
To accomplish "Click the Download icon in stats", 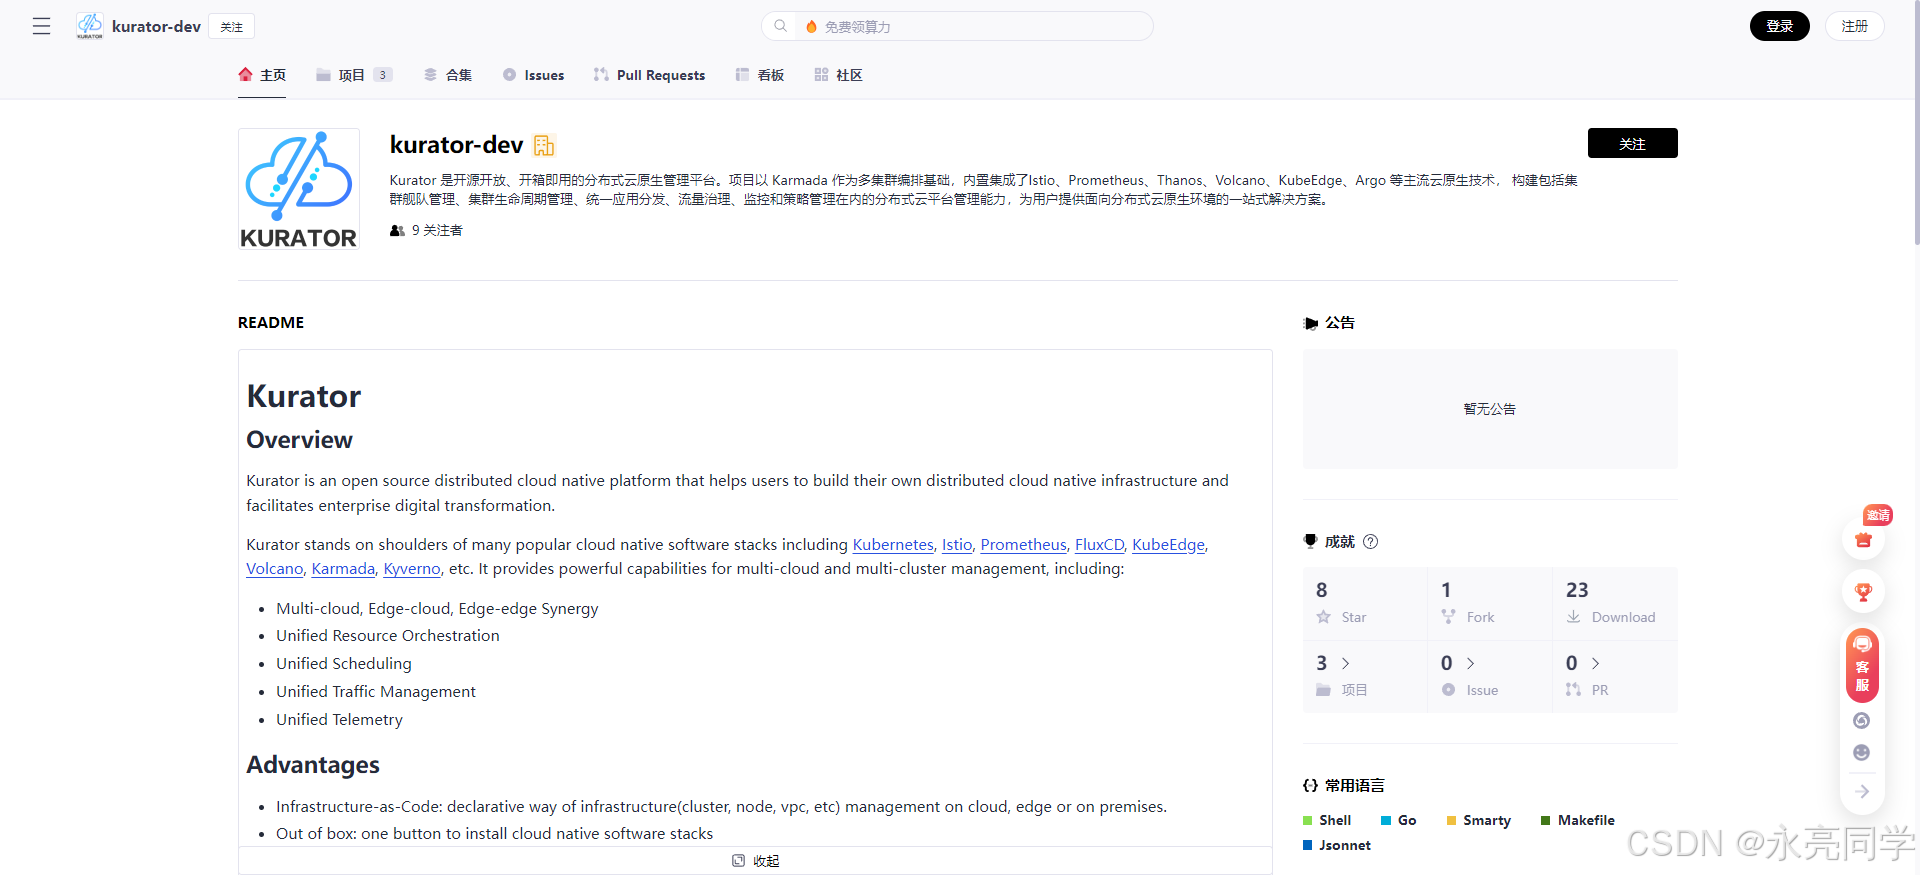I will coord(1574,617).
